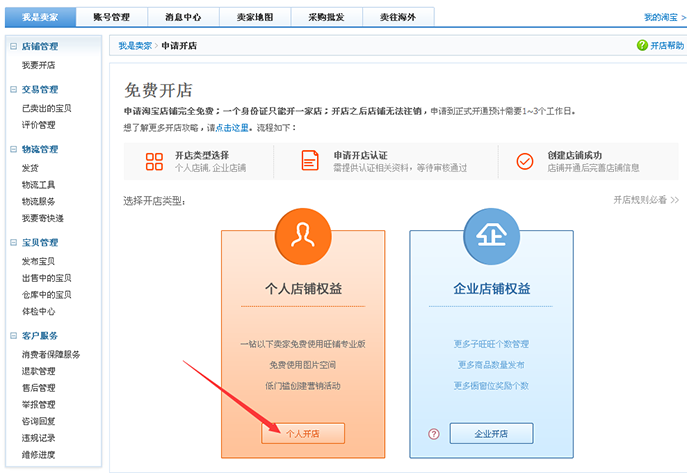Select 退款管理 in the sidebar
The width and height of the screenshot is (687, 473).
pyautogui.click(x=39, y=371)
